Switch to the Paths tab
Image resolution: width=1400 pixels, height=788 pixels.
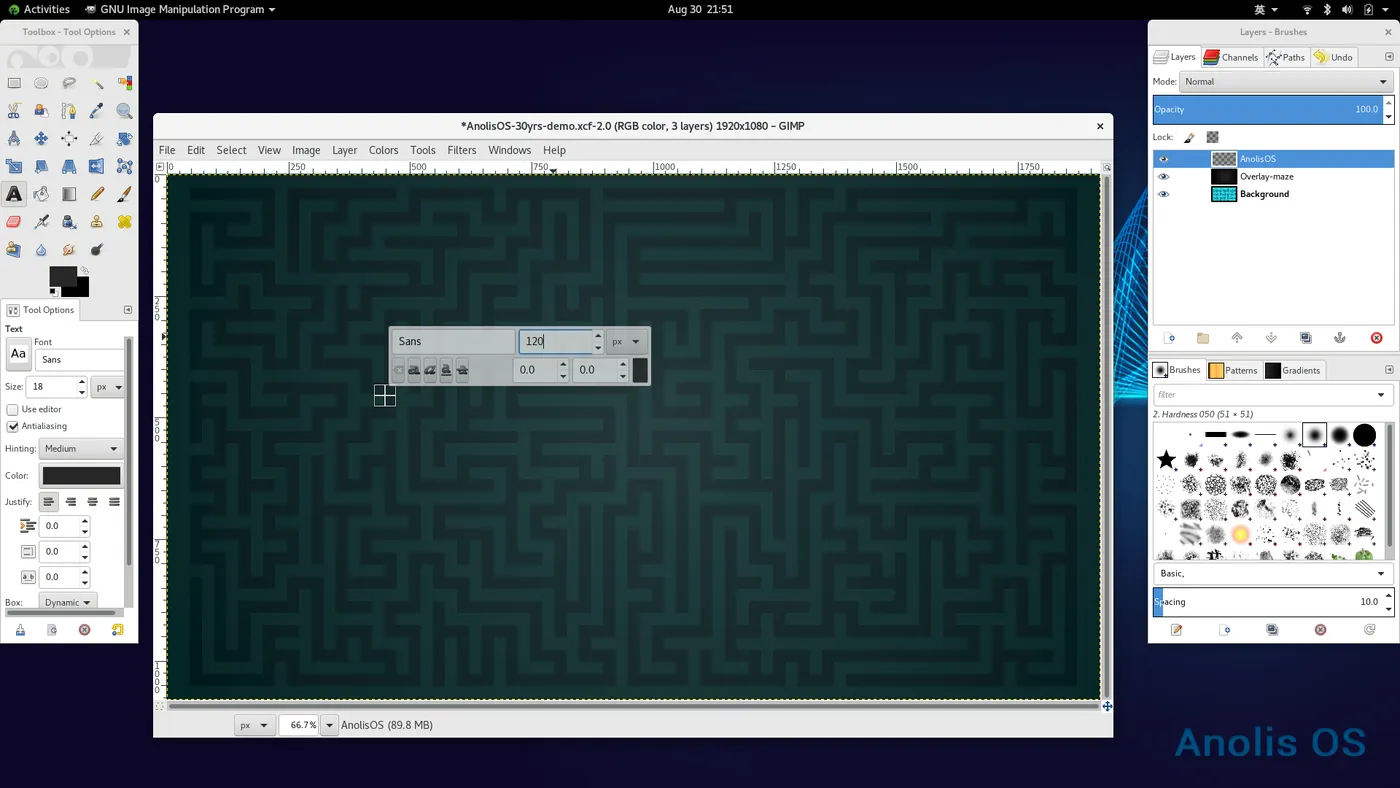1286,57
